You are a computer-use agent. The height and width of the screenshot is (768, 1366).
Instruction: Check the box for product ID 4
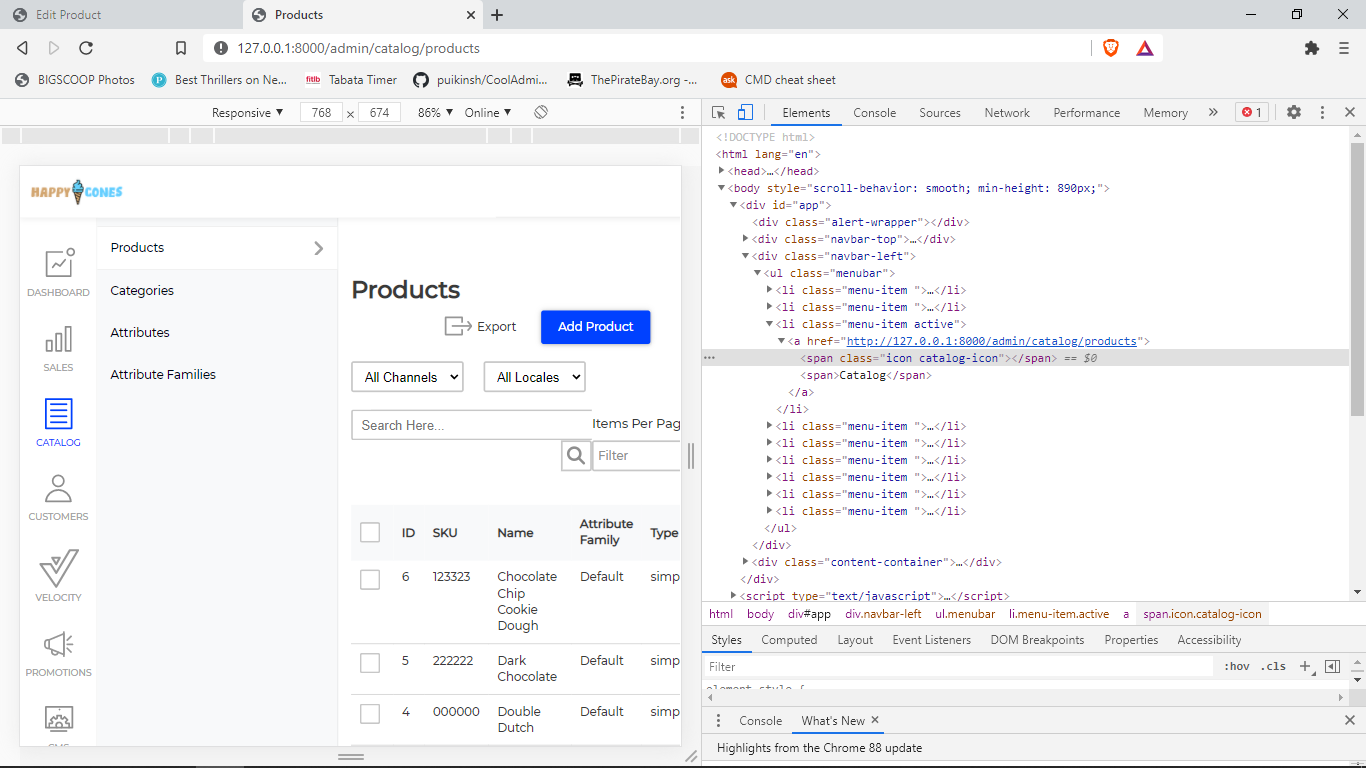(370, 713)
